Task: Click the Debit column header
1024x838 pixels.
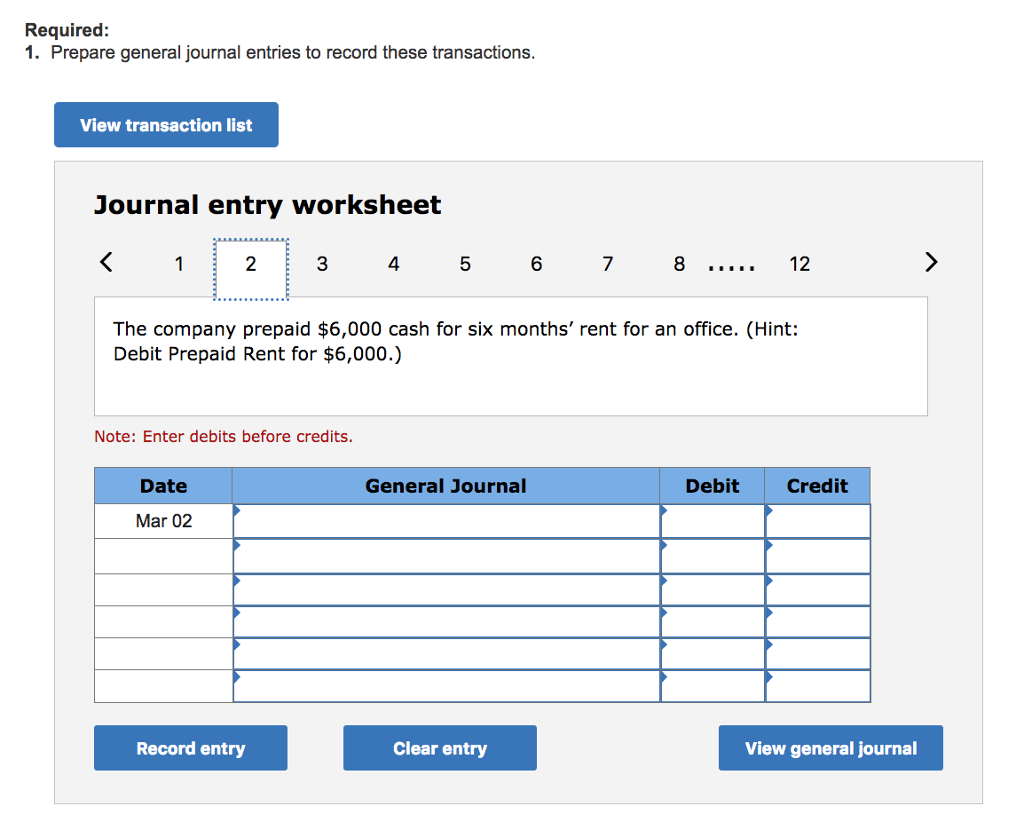Action: tap(712, 486)
